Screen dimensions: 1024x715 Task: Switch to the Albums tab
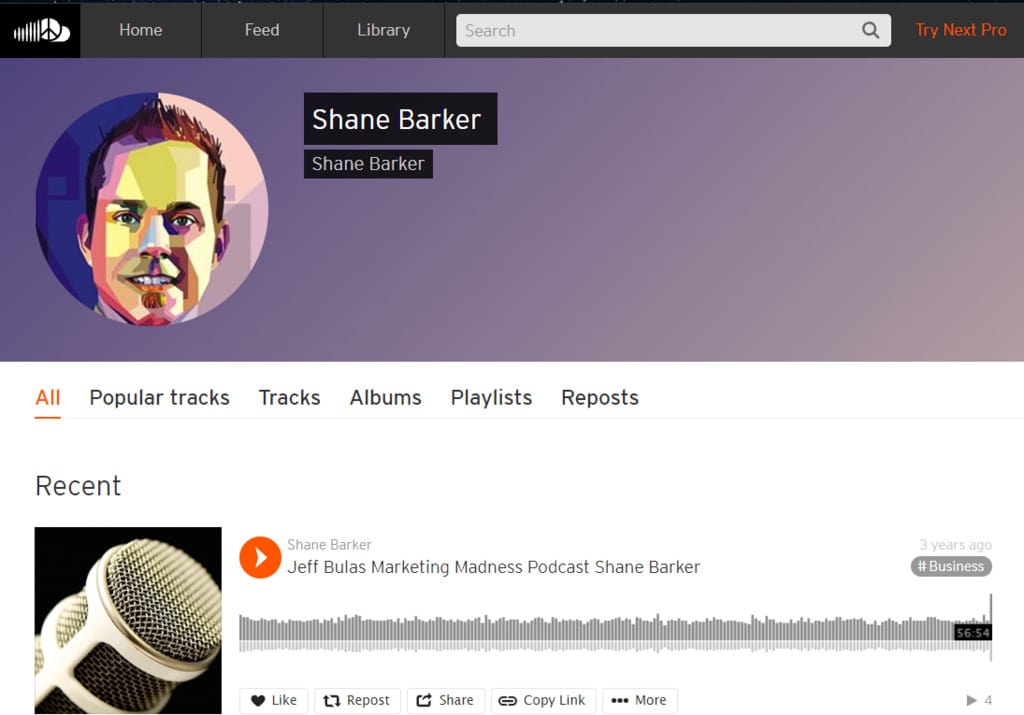click(385, 398)
